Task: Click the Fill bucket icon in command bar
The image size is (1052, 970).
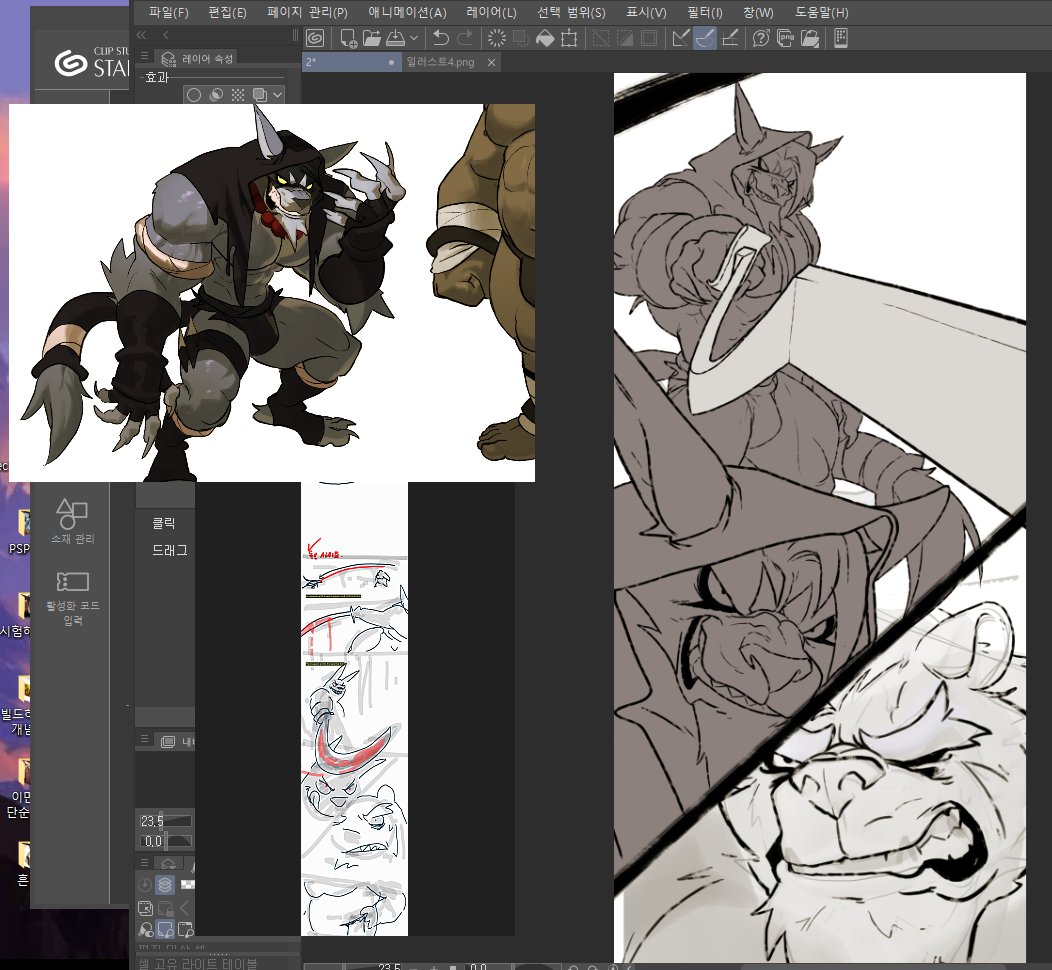Action: tap(545, 38)
